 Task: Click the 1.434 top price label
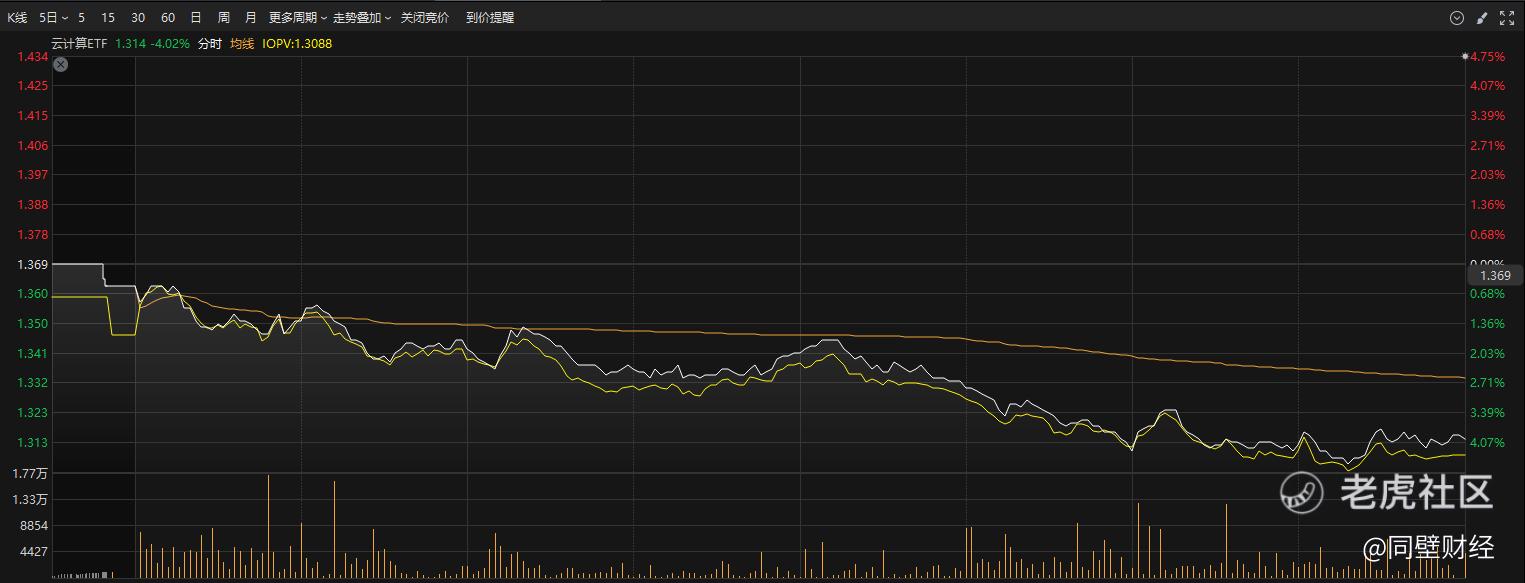tap(33, 57)
